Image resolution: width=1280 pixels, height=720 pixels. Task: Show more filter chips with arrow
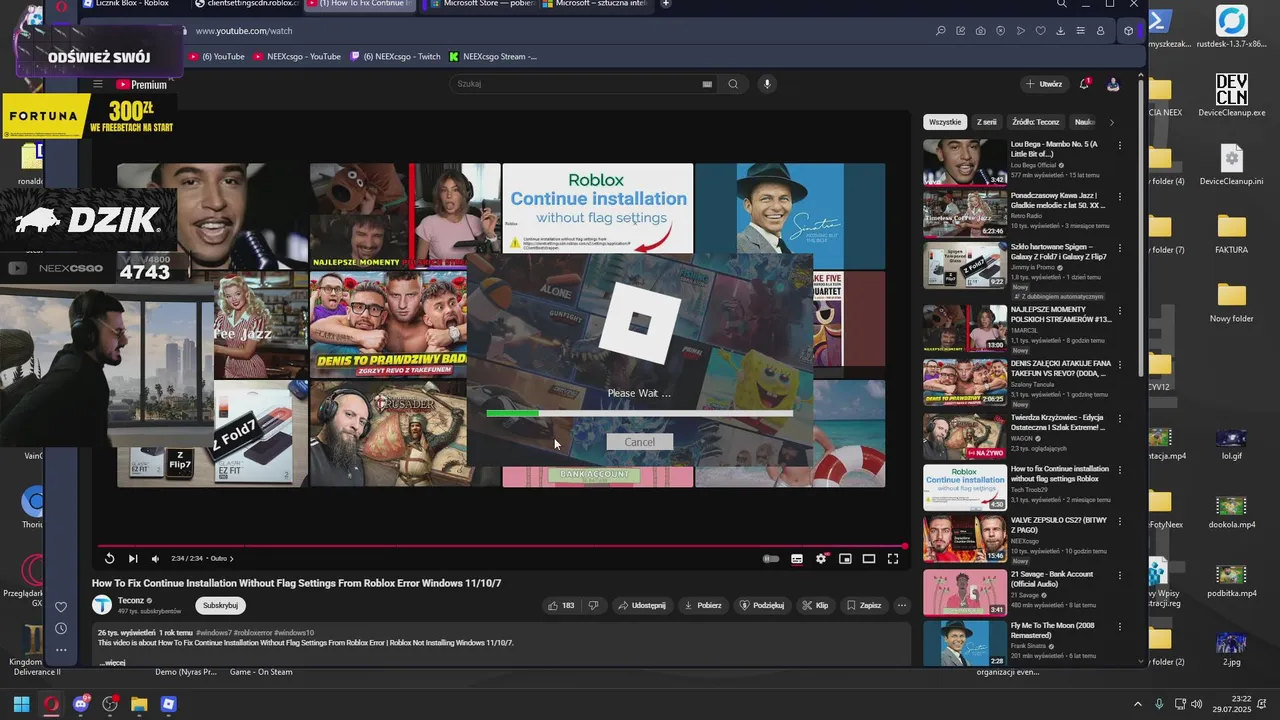point(1111,122)
